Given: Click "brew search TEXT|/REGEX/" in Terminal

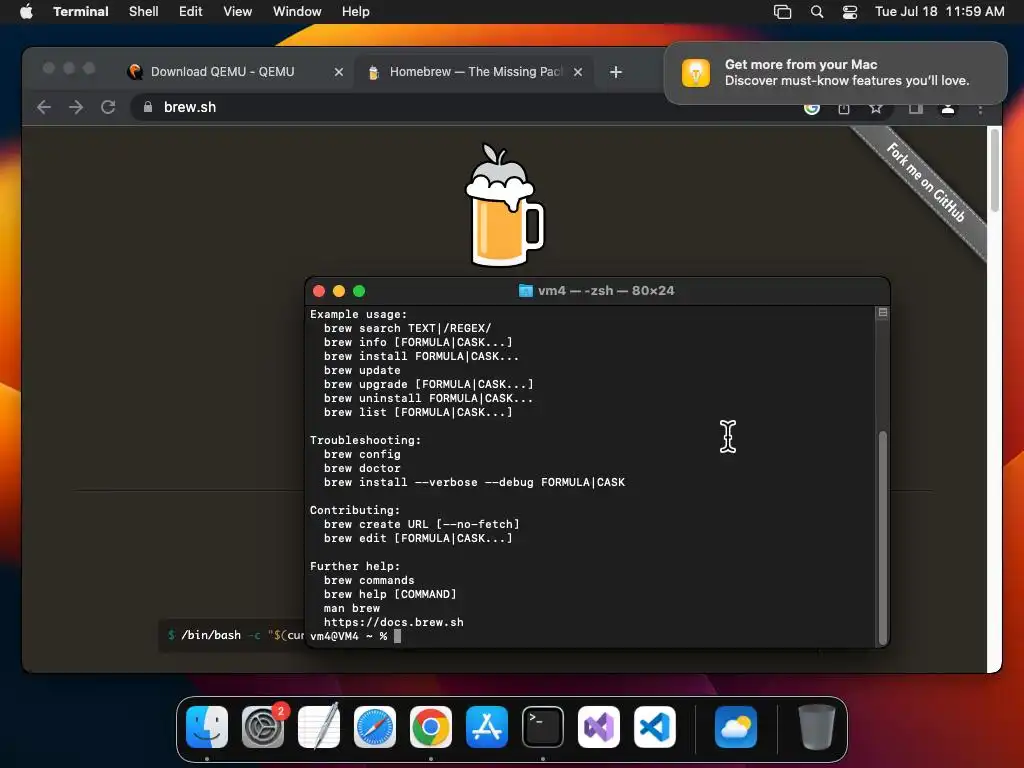Looking at the screenshot, I should tap(408, 328).
